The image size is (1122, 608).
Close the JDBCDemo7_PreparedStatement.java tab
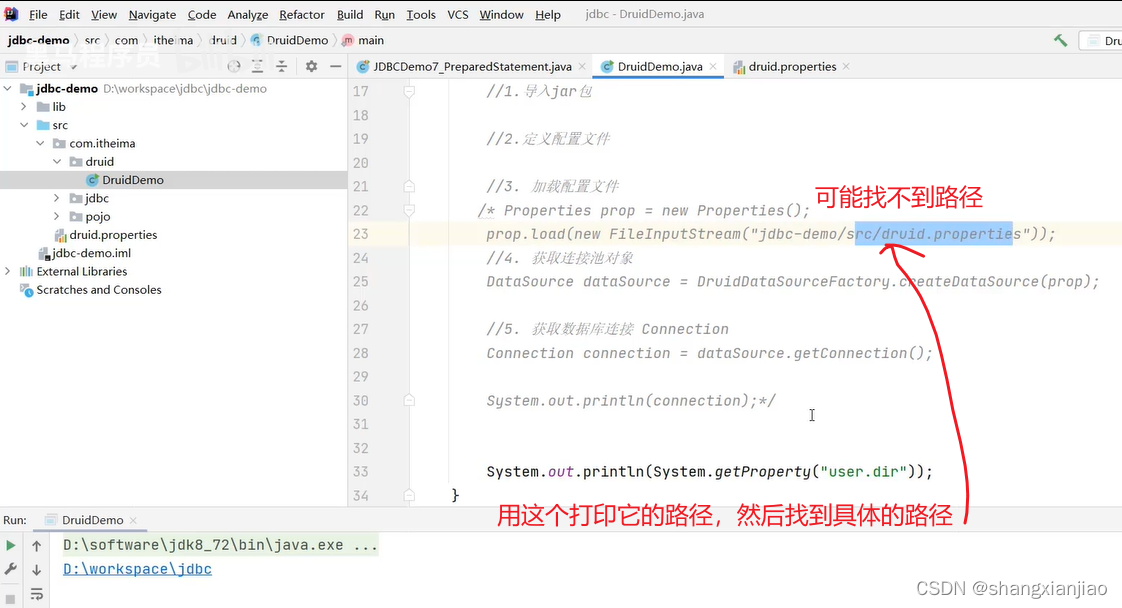tap(582, 67)
